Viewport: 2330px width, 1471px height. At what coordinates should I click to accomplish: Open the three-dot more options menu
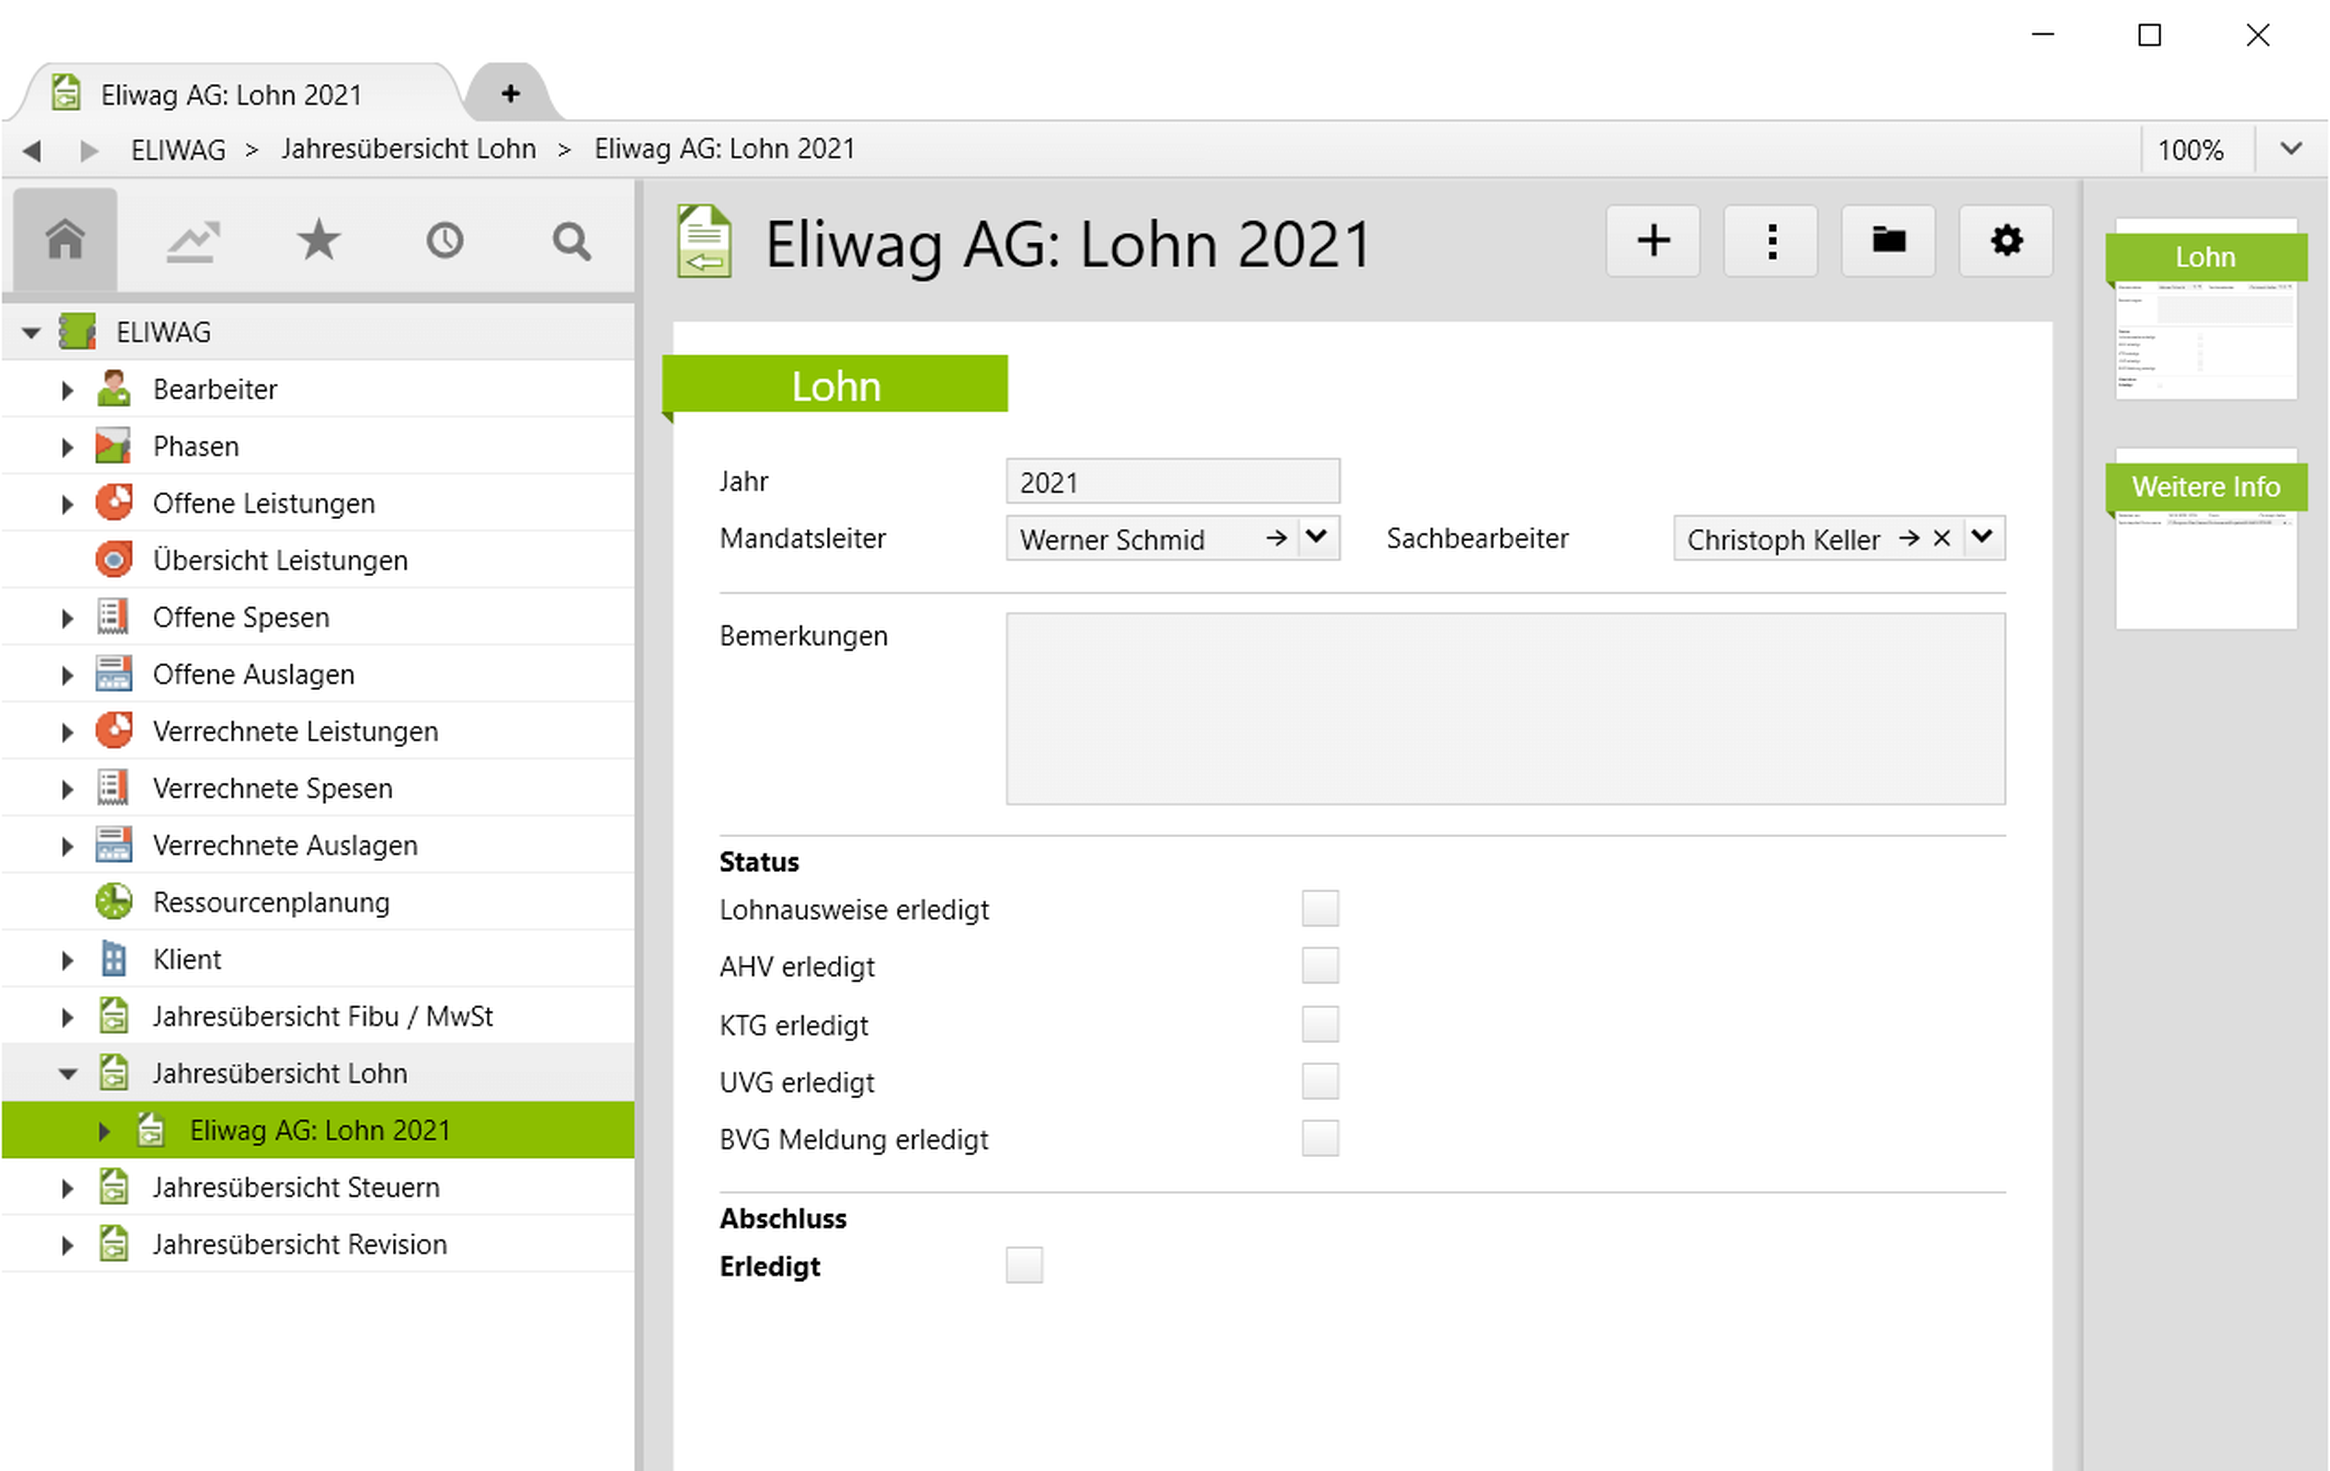1771,241
